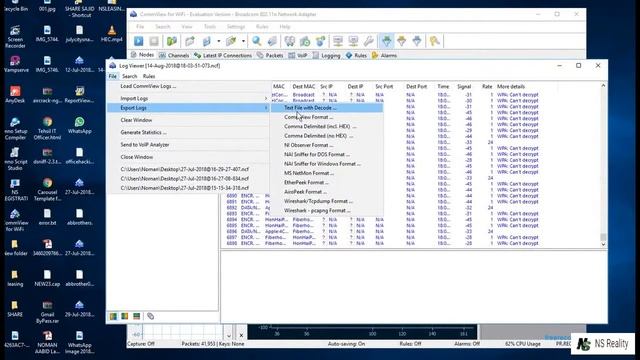Viewport: 640px width, 360px height.
Task: Open the CommView for WiFi desktop shortcut
Action: tap(15, 220)
